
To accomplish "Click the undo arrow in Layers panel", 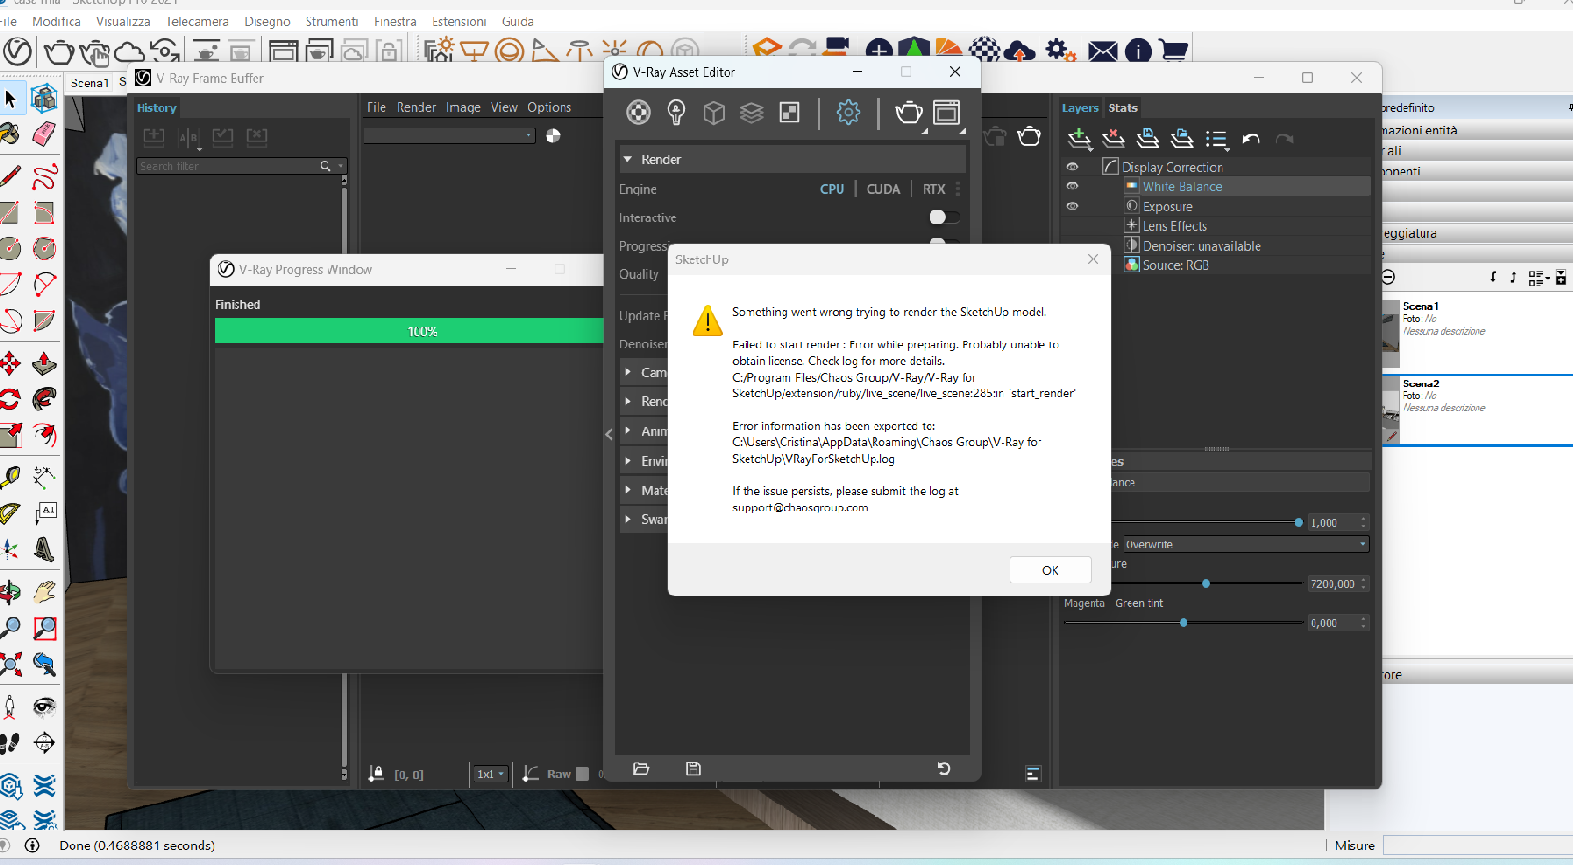I will (1250, 139).
